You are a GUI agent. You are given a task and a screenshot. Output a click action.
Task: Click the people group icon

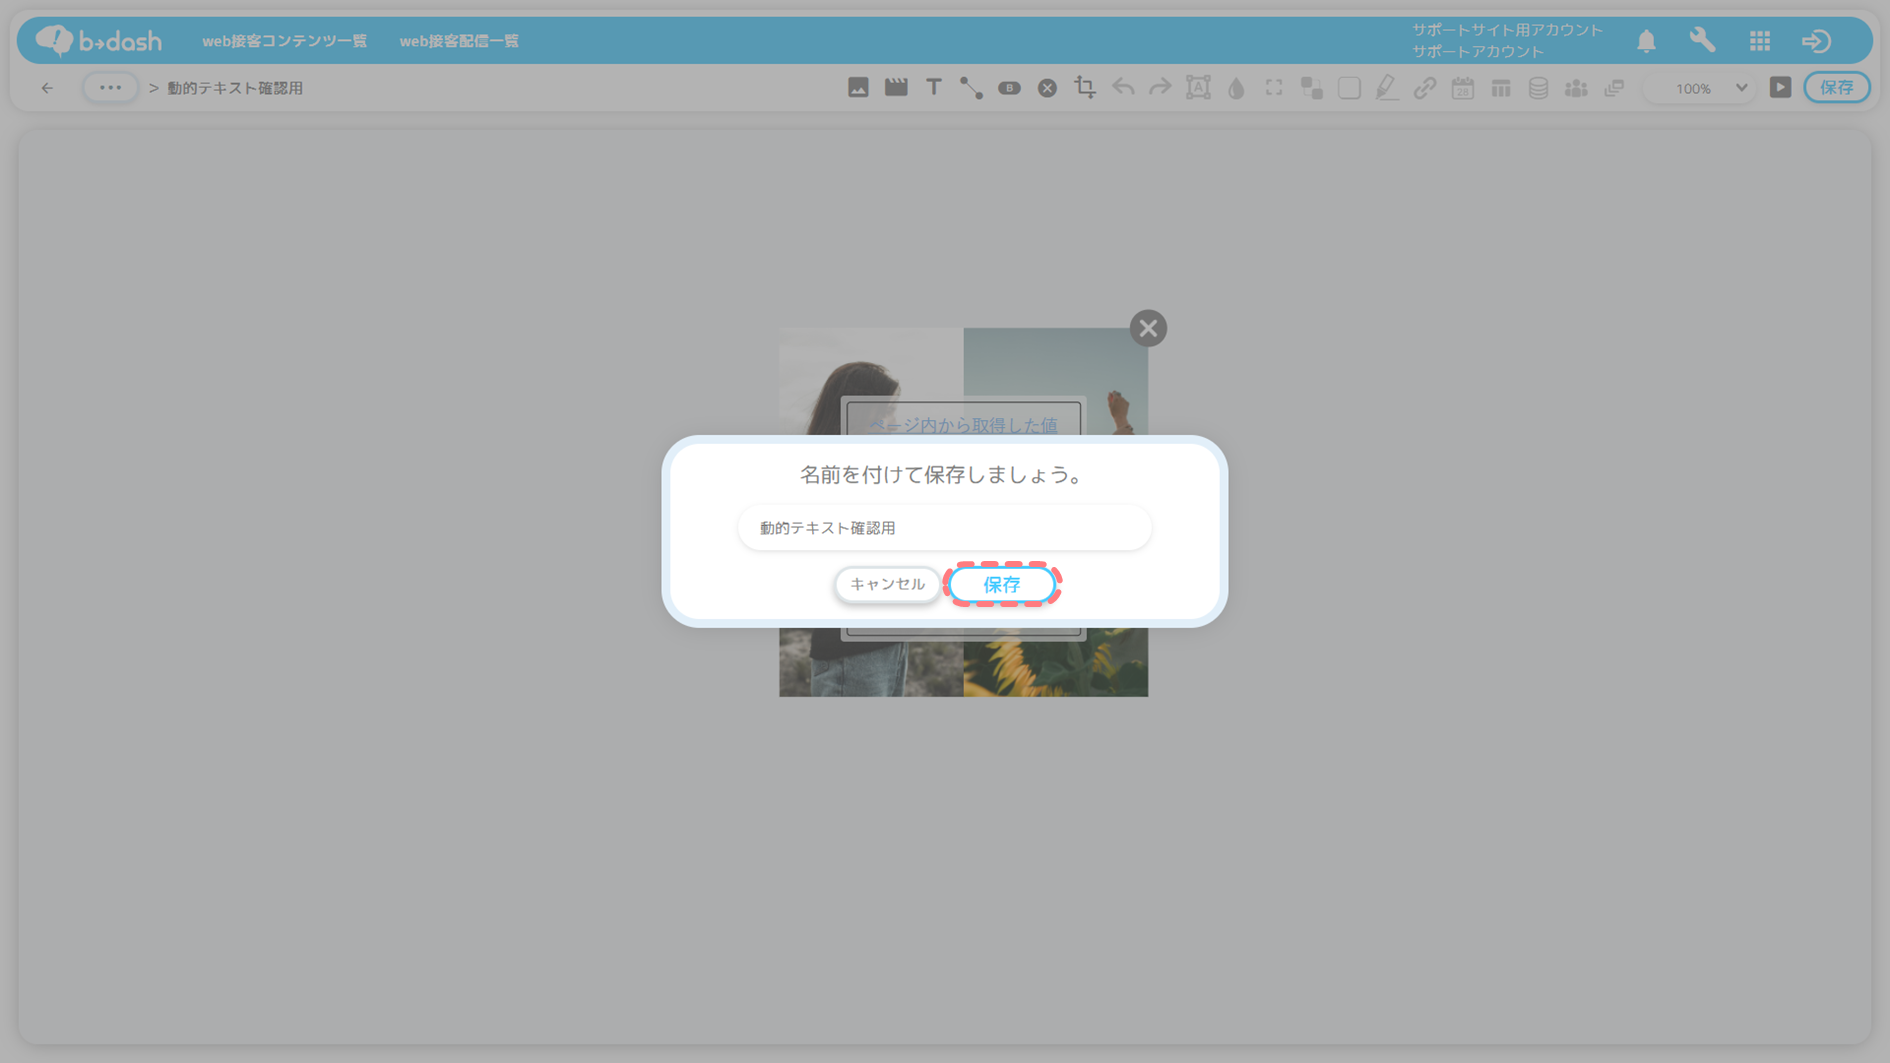[x=1576, y=88]
